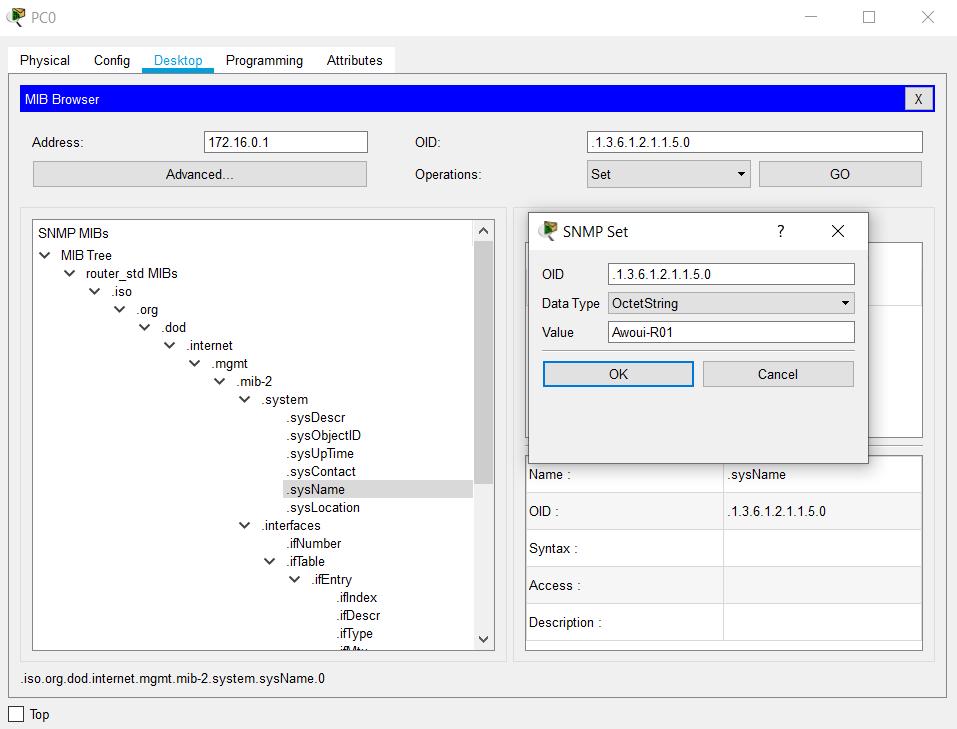The height and width of the screenshot is (729, 957).
Task: Select .sysContact in the tree
Action: pyautogui.click(x=321, y=471)
